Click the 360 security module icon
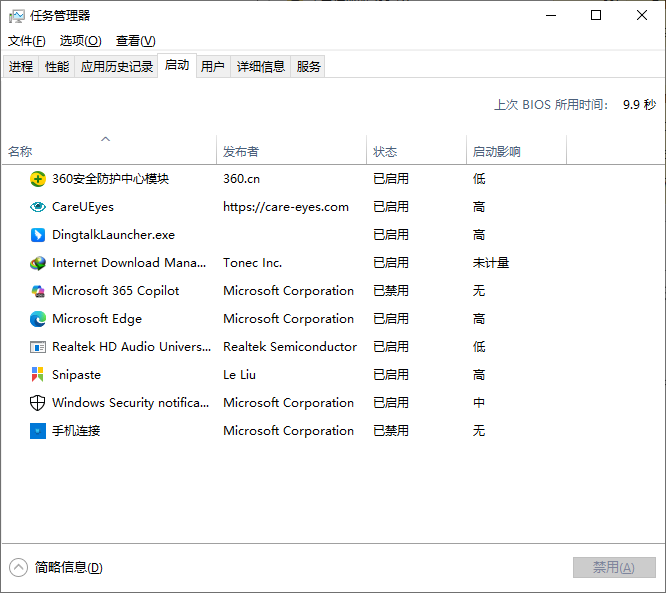Viewport: 666px width, 593px height. pyautogui.click(x=38, y=179)
